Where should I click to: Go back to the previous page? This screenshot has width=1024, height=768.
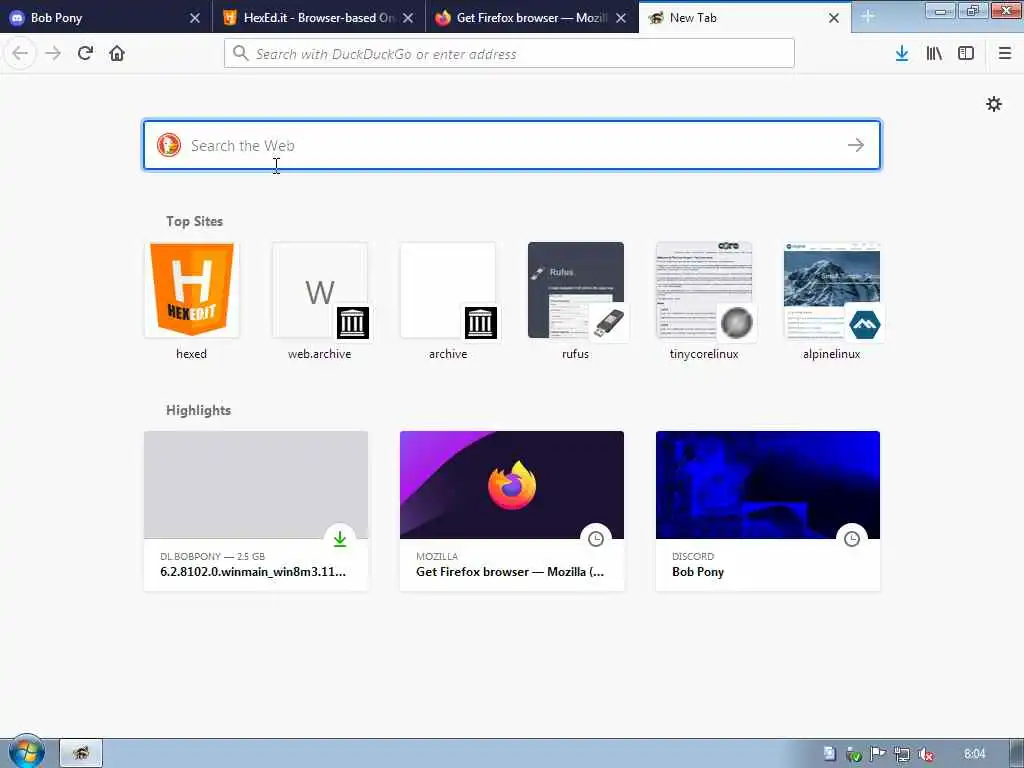[x=20, y=53]
